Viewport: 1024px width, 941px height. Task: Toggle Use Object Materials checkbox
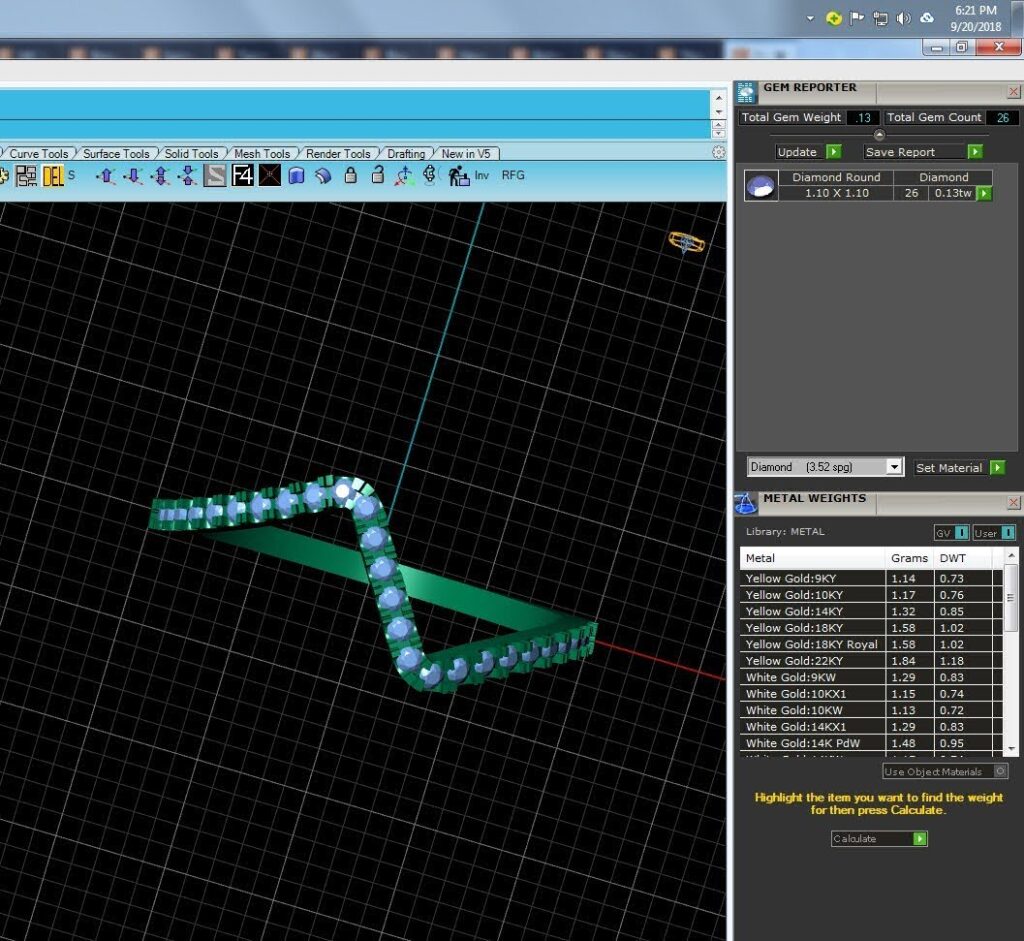[x=945, y=771]
